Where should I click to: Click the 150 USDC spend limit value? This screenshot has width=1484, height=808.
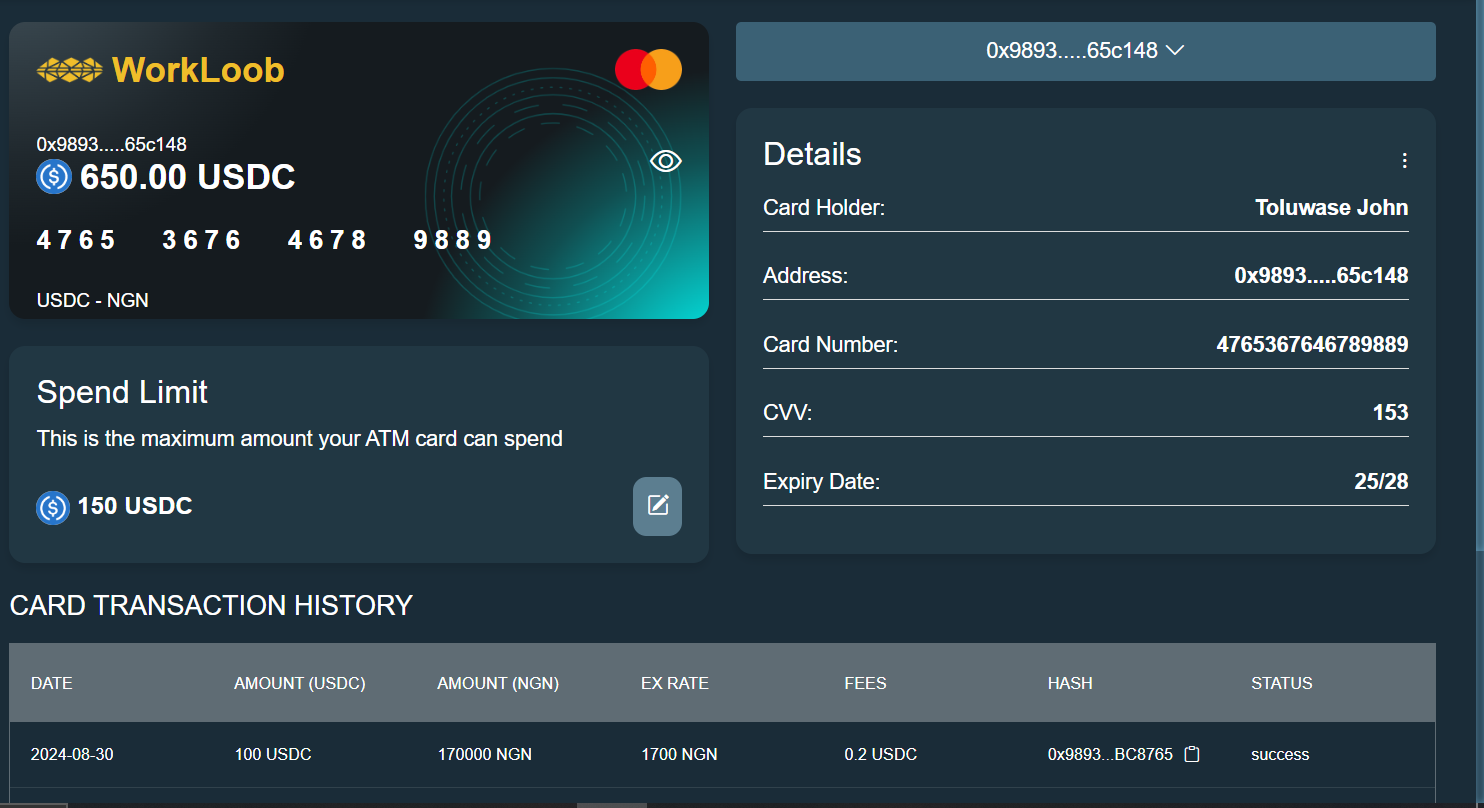point(135,506)
